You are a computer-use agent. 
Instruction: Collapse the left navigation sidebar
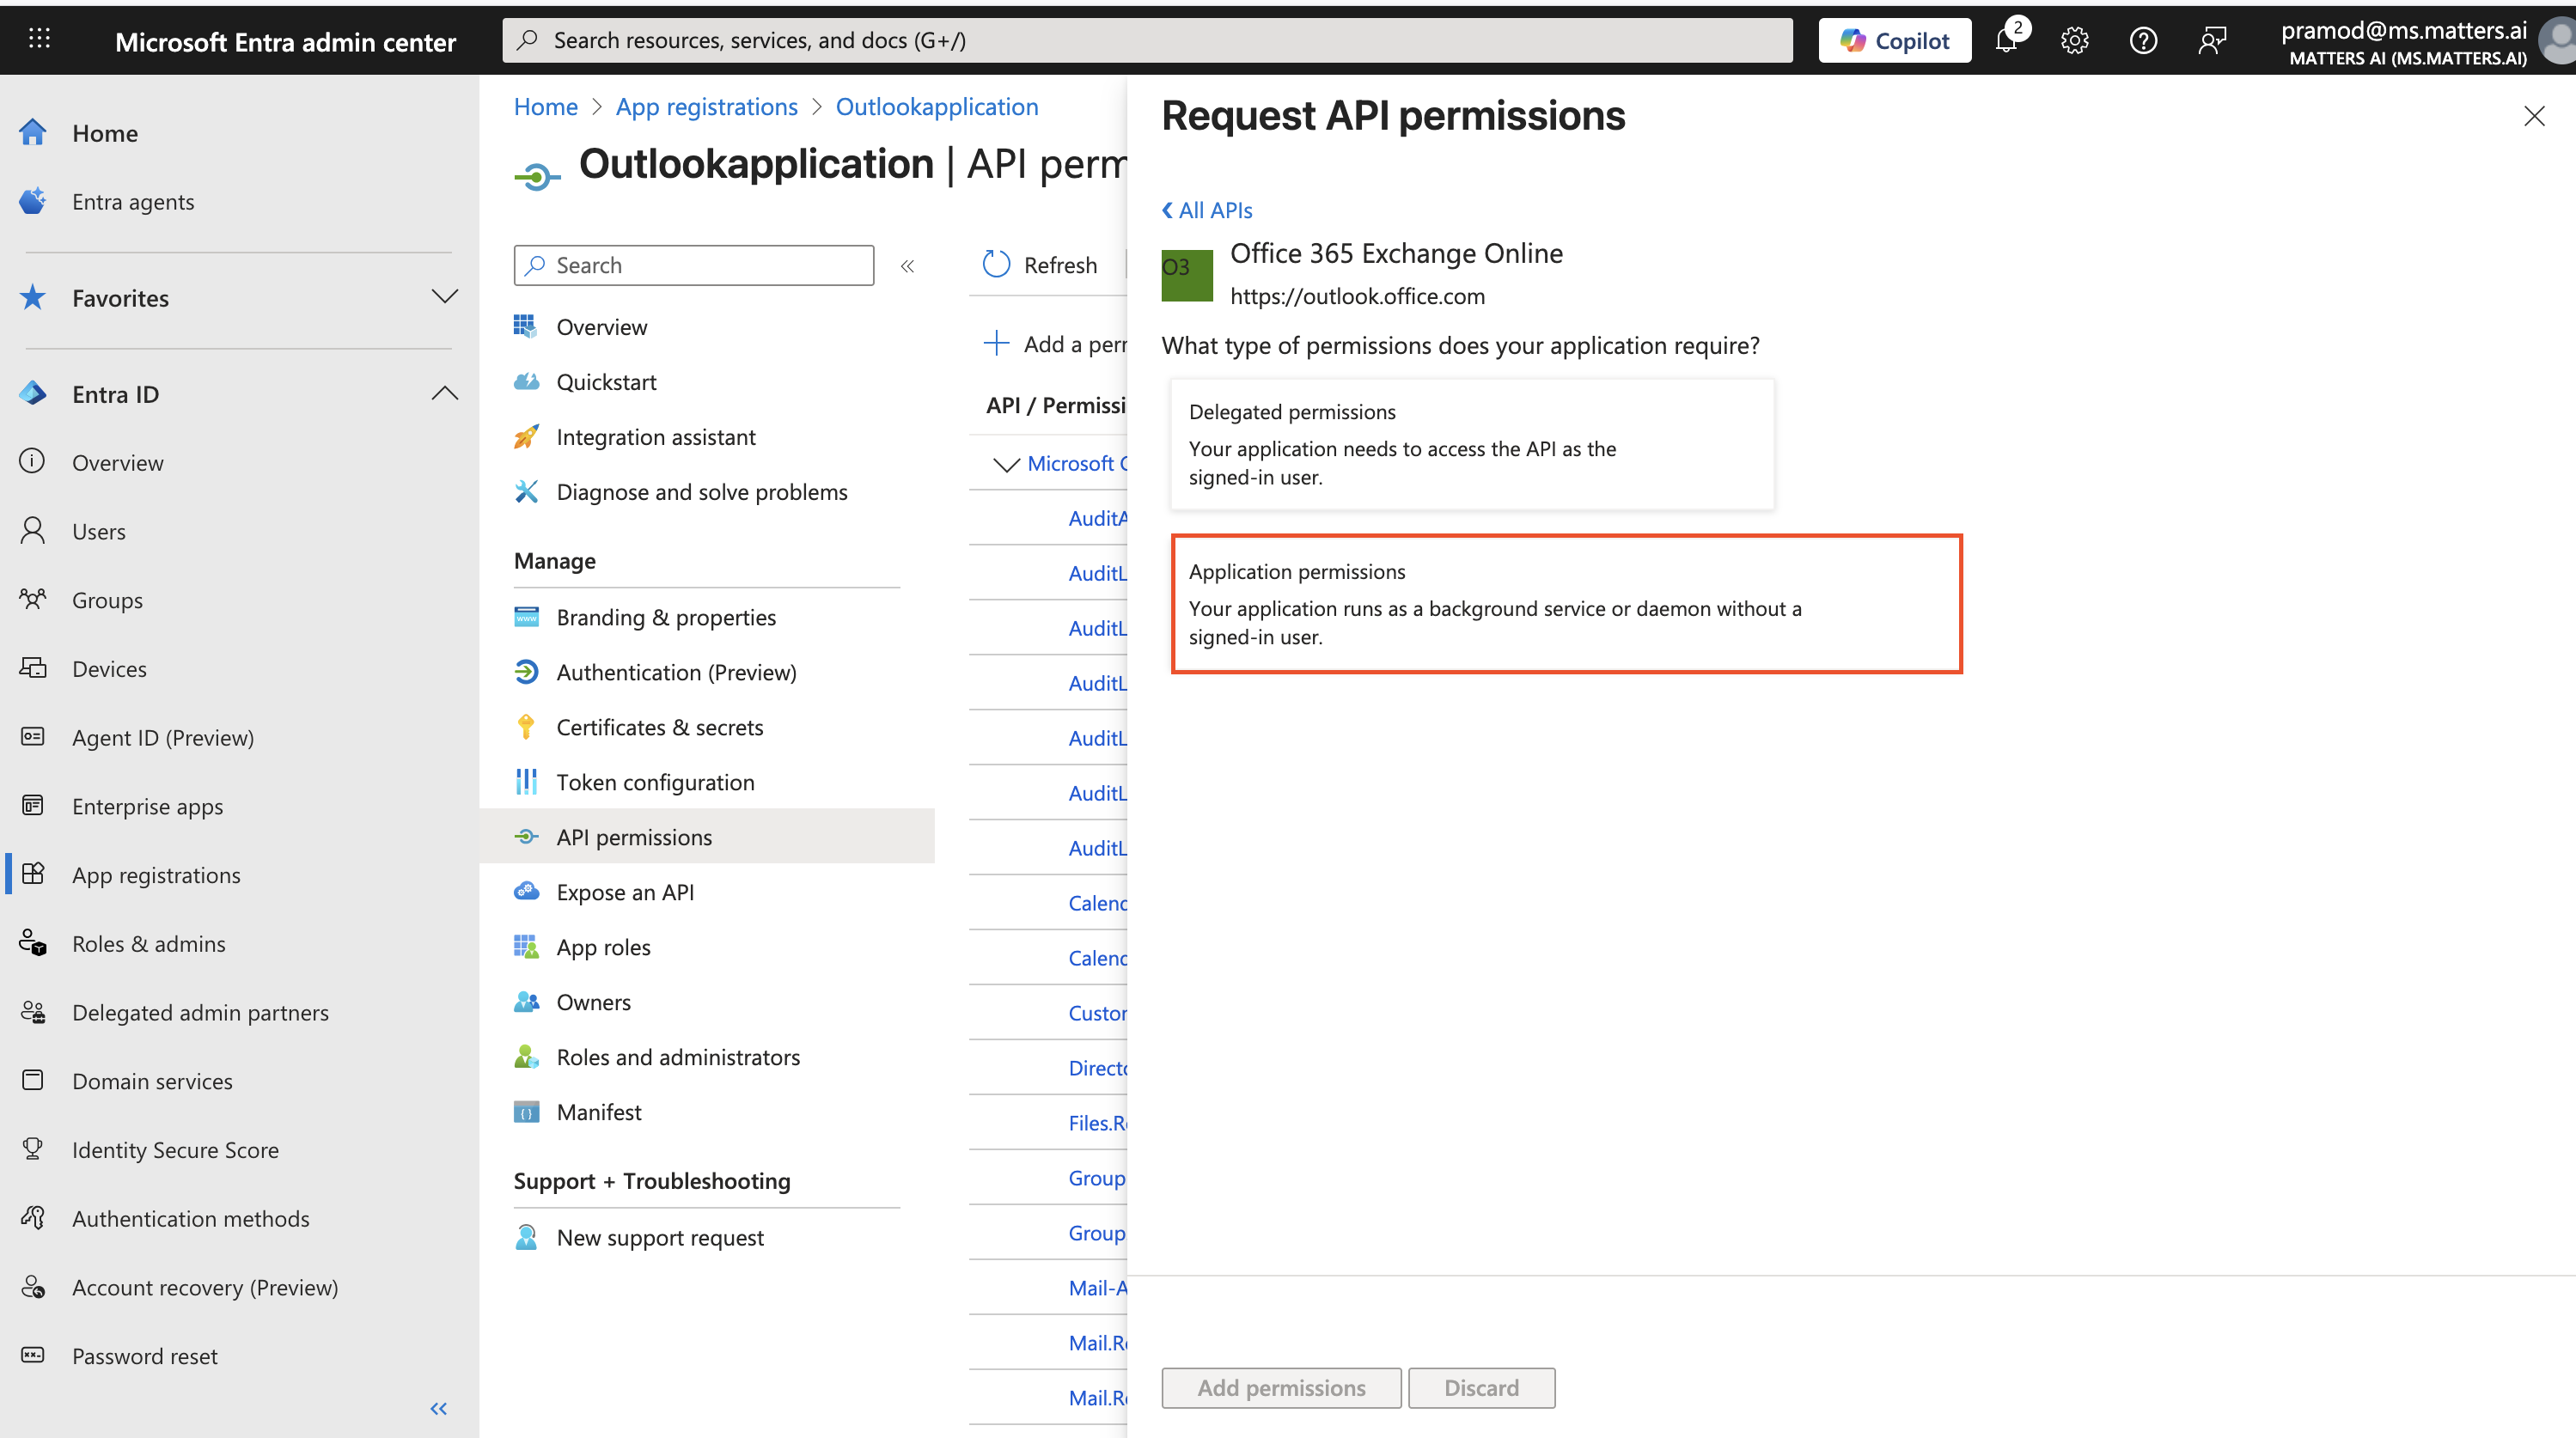tap(438, 1409)
